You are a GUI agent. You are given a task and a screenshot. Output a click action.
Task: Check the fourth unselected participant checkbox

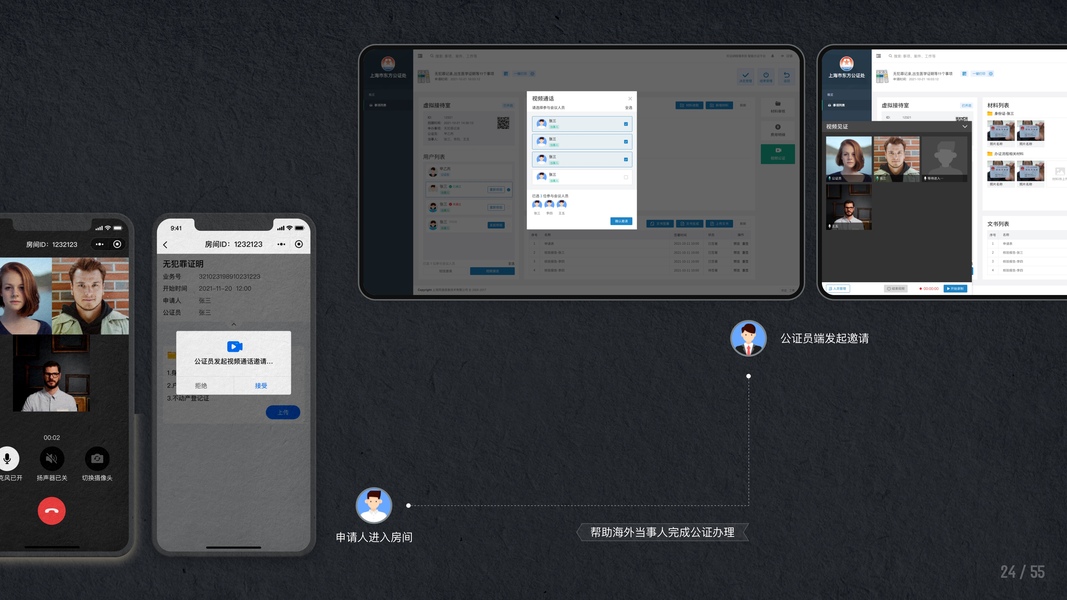626,177
